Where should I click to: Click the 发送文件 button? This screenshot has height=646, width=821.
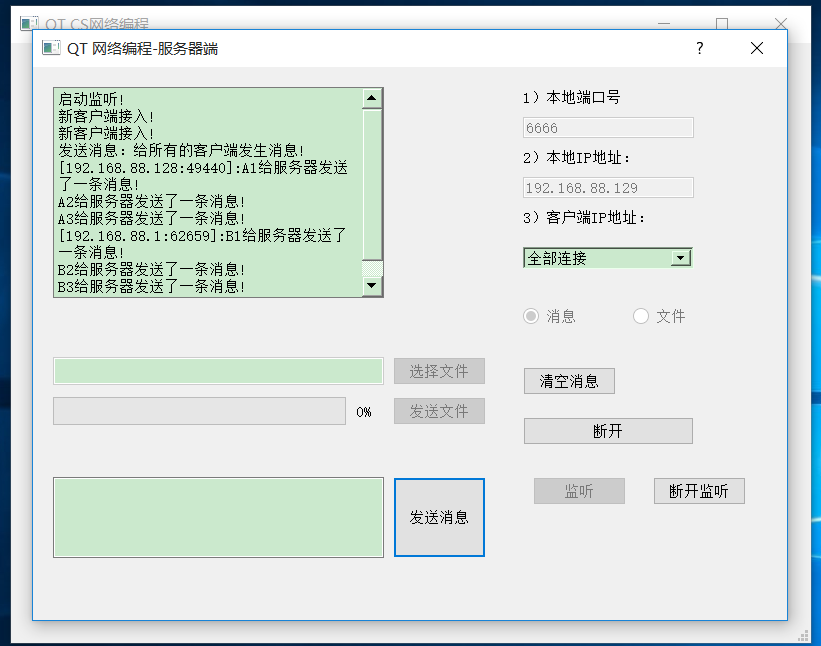pyautogui.click(x=439, y=411)
